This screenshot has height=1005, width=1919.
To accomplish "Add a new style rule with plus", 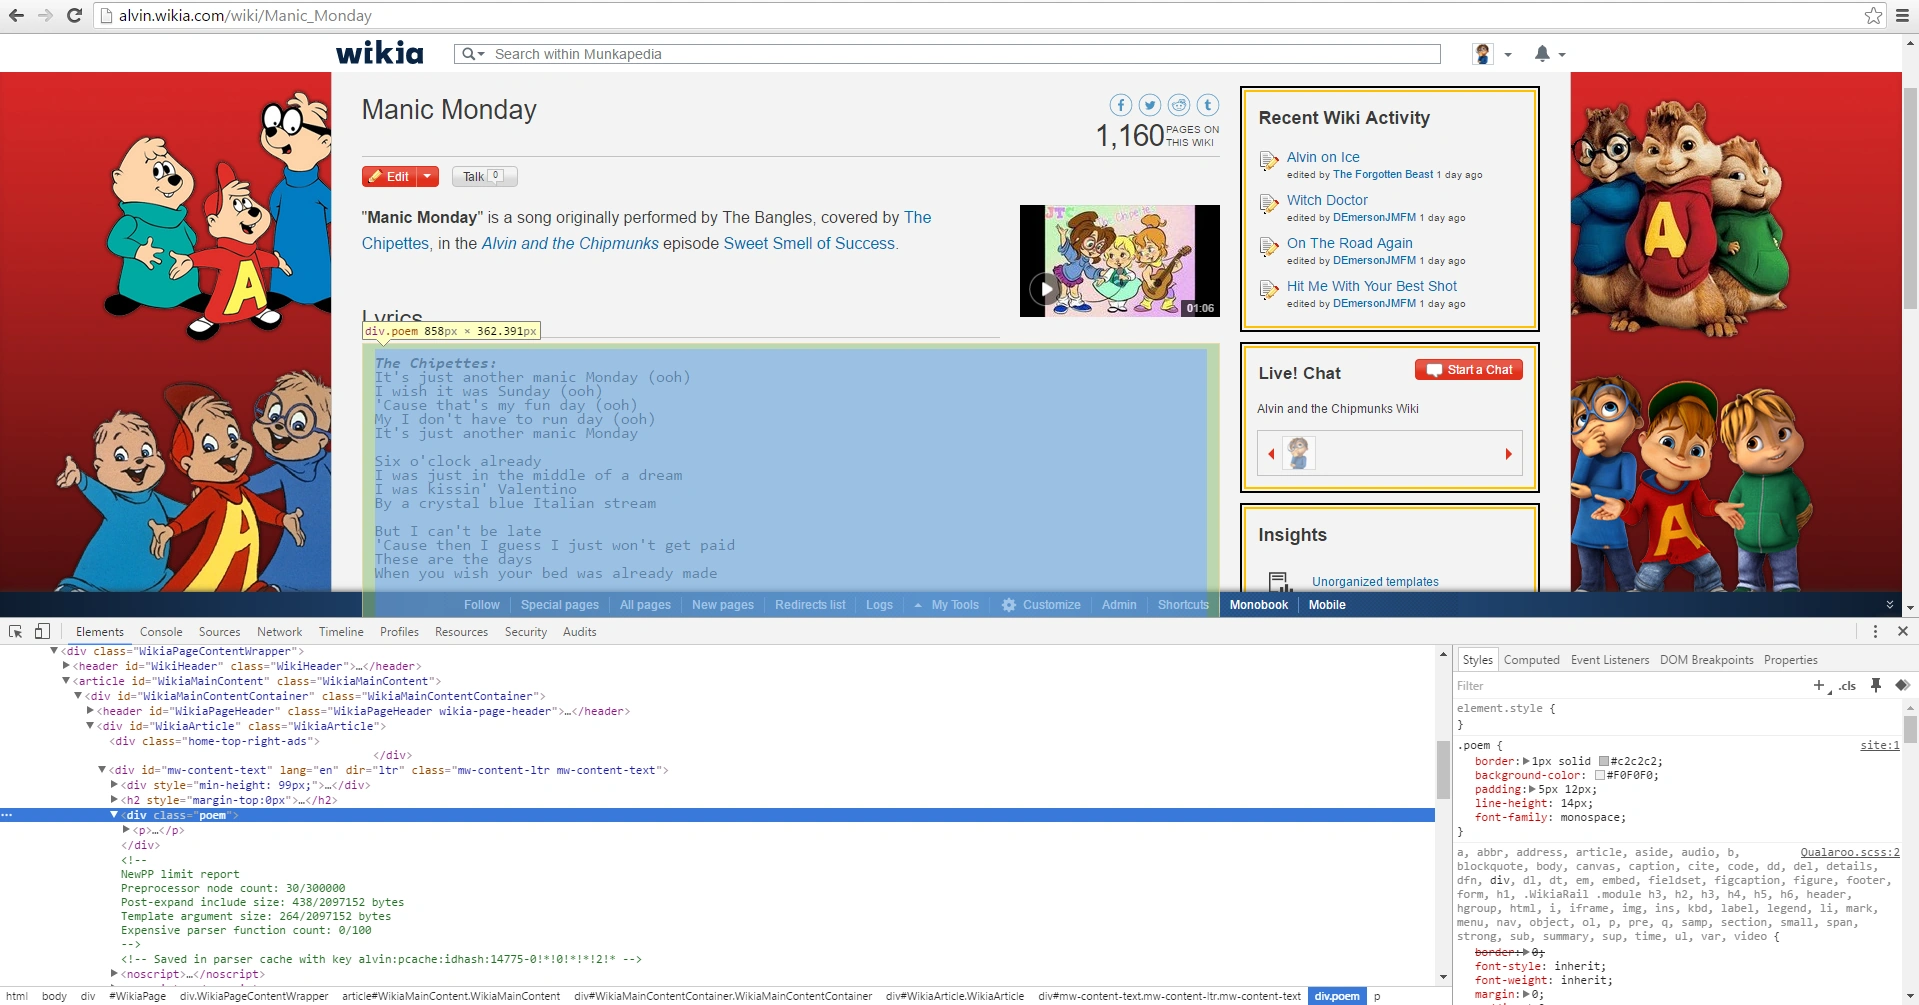I will 1819,685.
